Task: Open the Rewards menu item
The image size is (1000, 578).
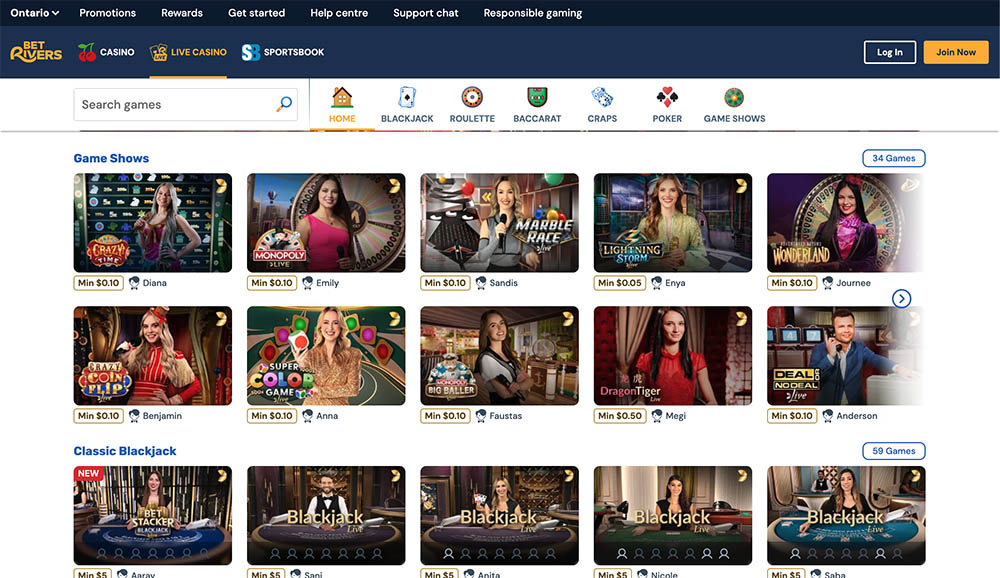Action: tap(182, 13)
